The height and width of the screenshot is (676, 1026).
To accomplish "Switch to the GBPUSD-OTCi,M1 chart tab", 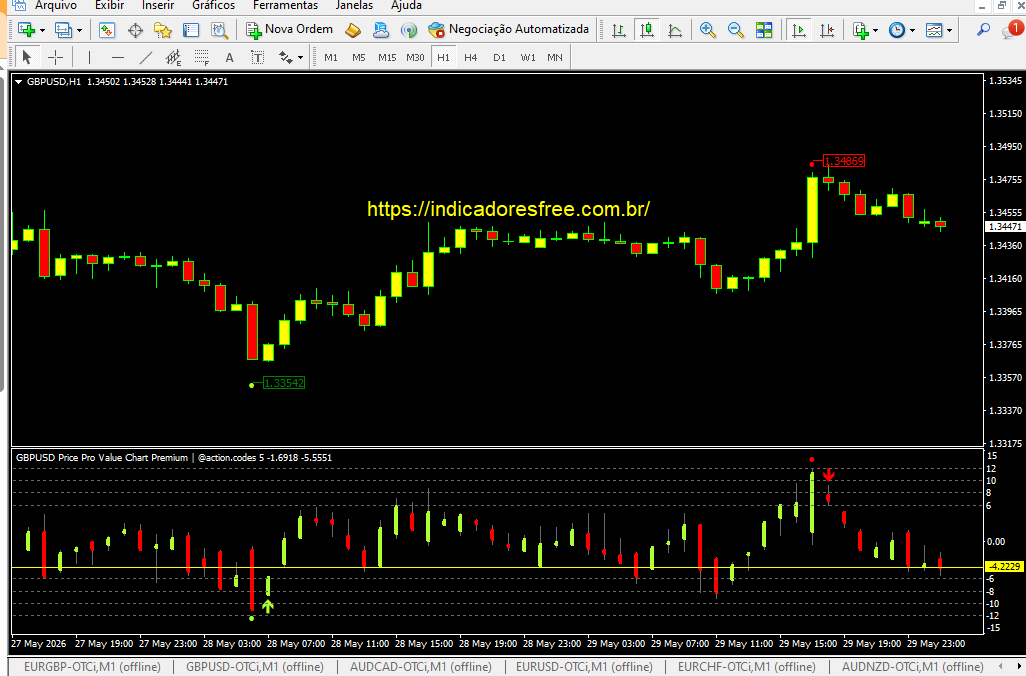I will pos(255,667).
